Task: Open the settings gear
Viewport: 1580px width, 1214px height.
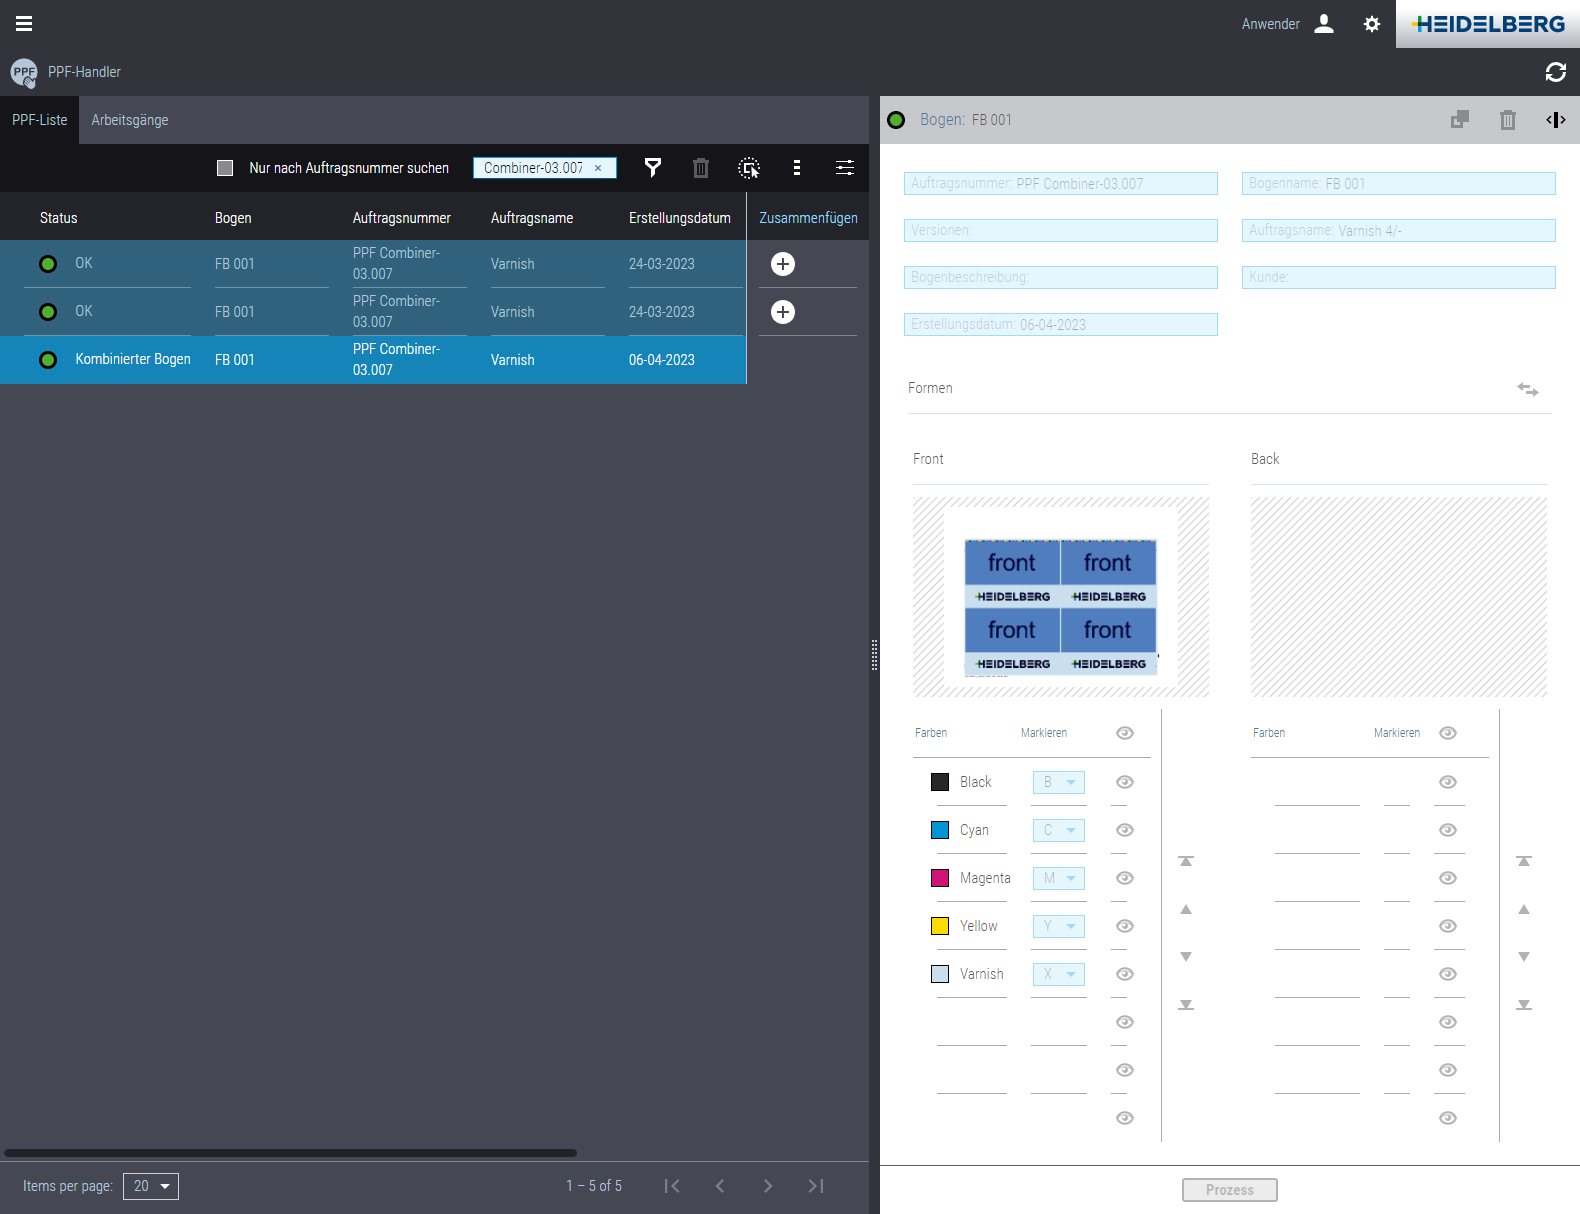Action: (1371, 24)
